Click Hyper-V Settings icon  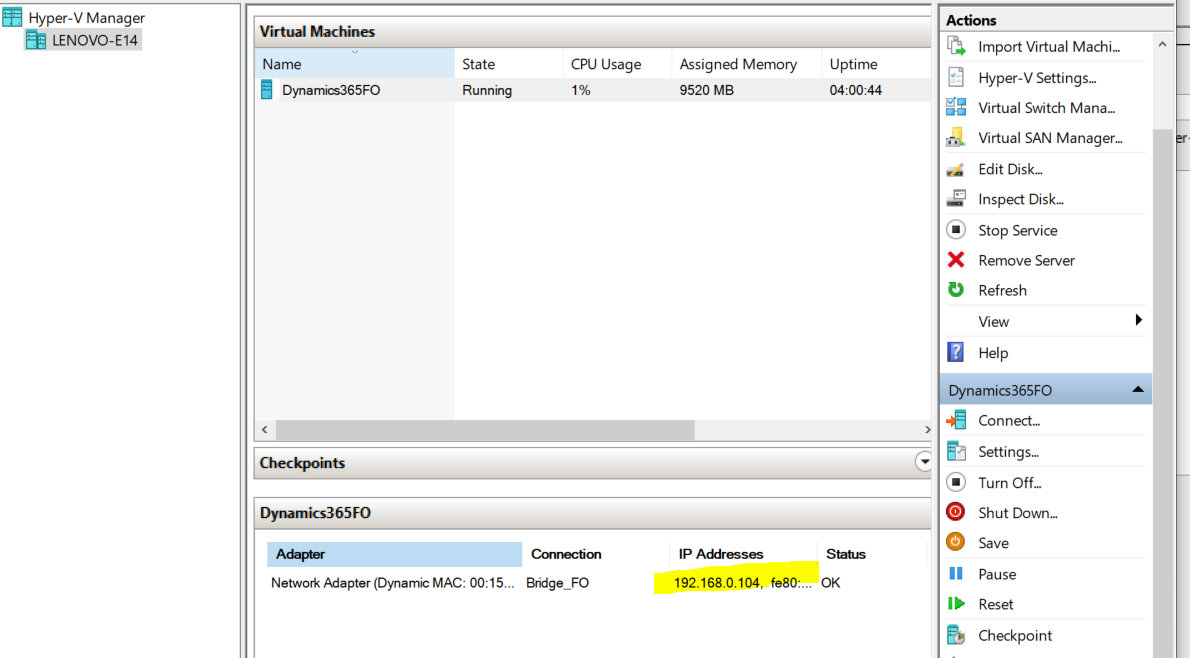coord(956,77)
